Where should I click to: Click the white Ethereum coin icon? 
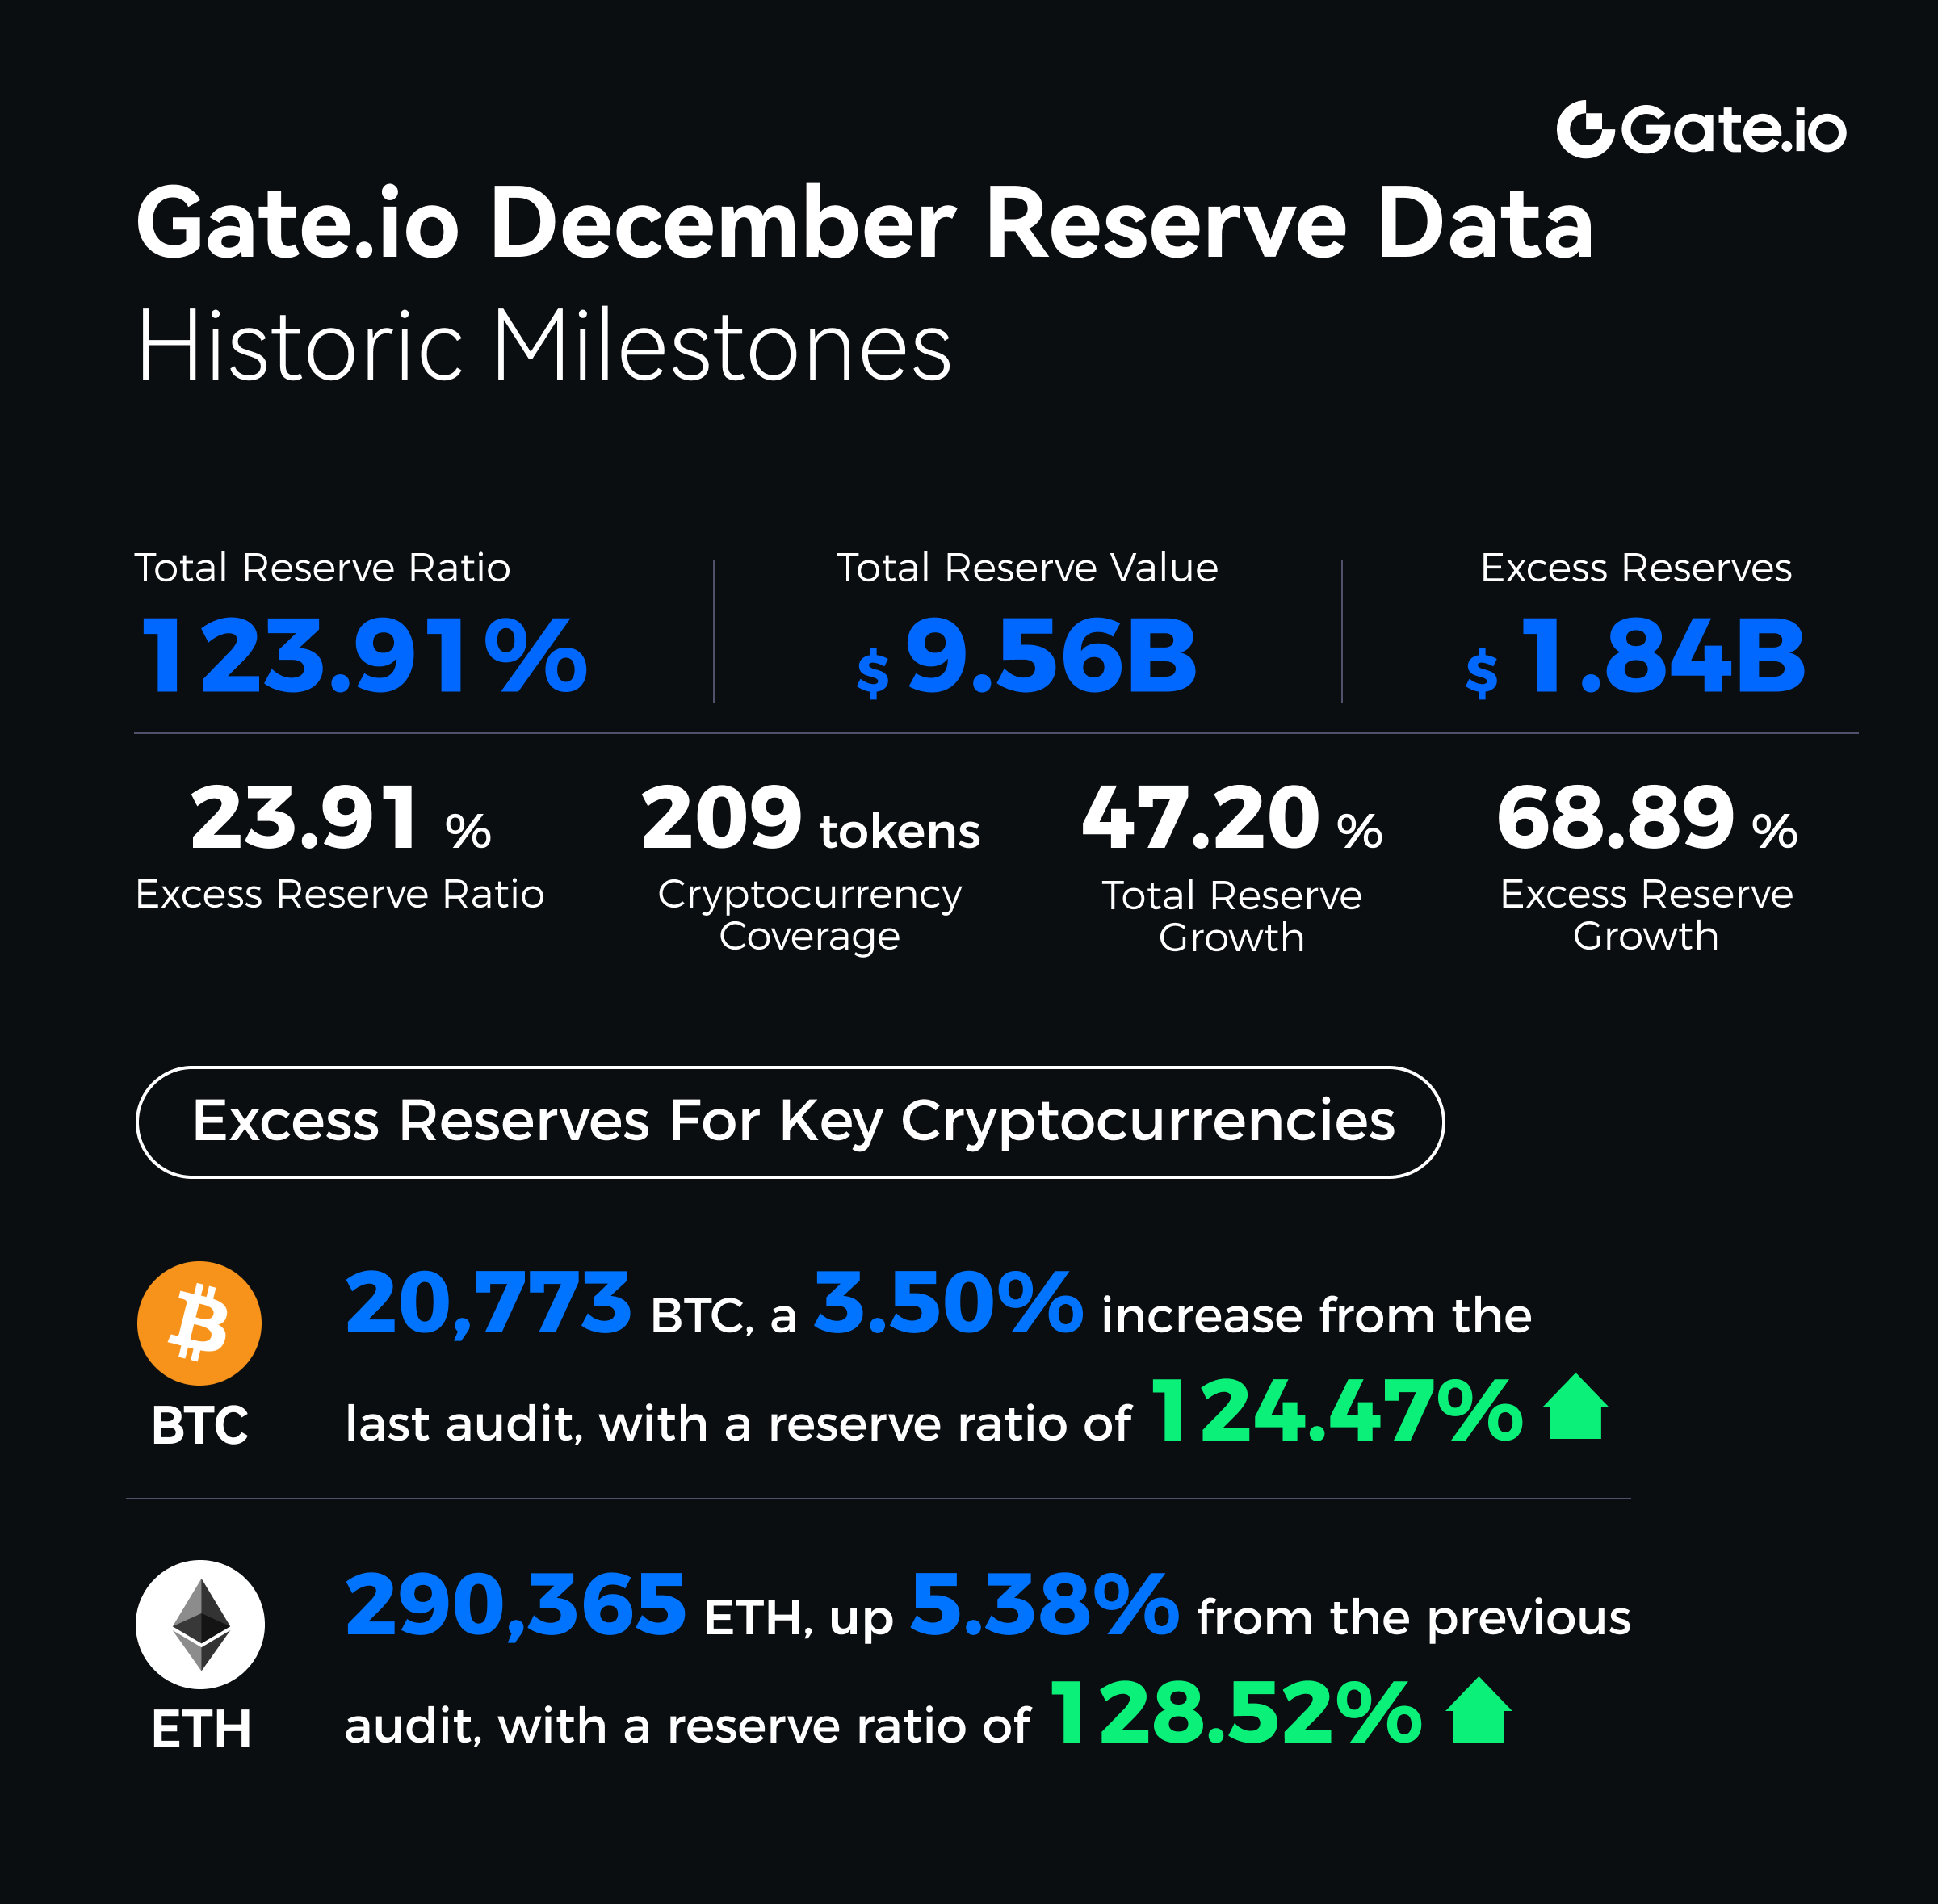200,1624
